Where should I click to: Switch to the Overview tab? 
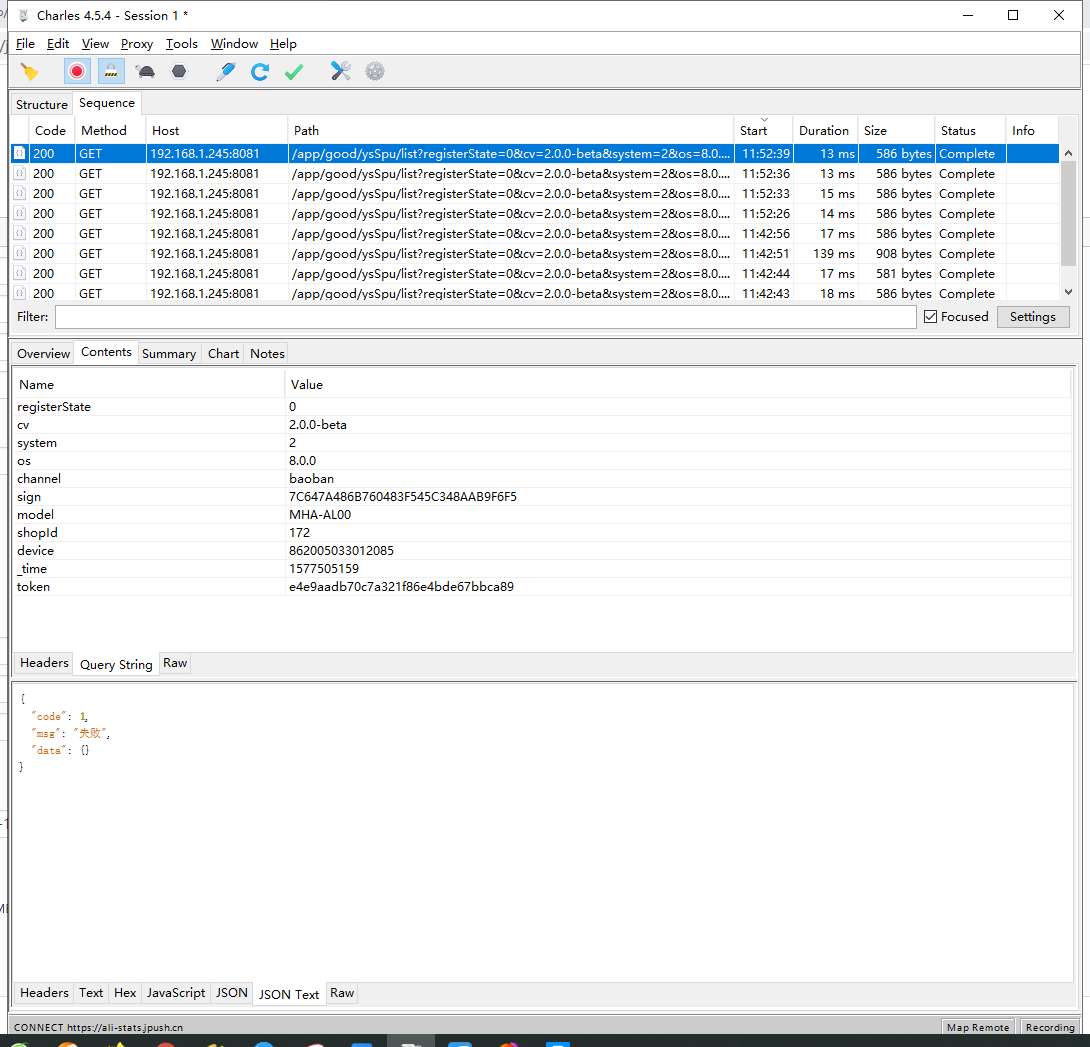43,354
